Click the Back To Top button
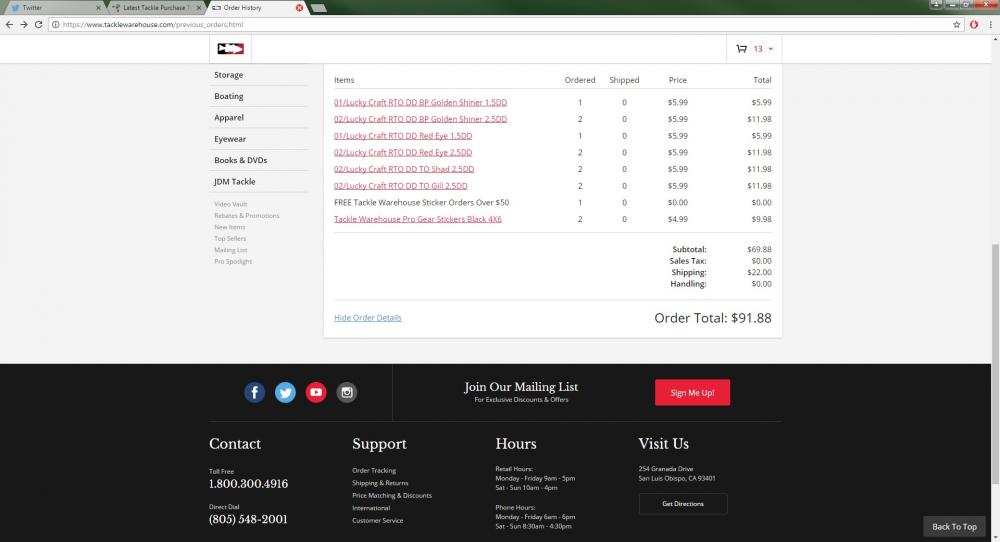This screenshot has width=1000, height=542. [x=954, y=527]
